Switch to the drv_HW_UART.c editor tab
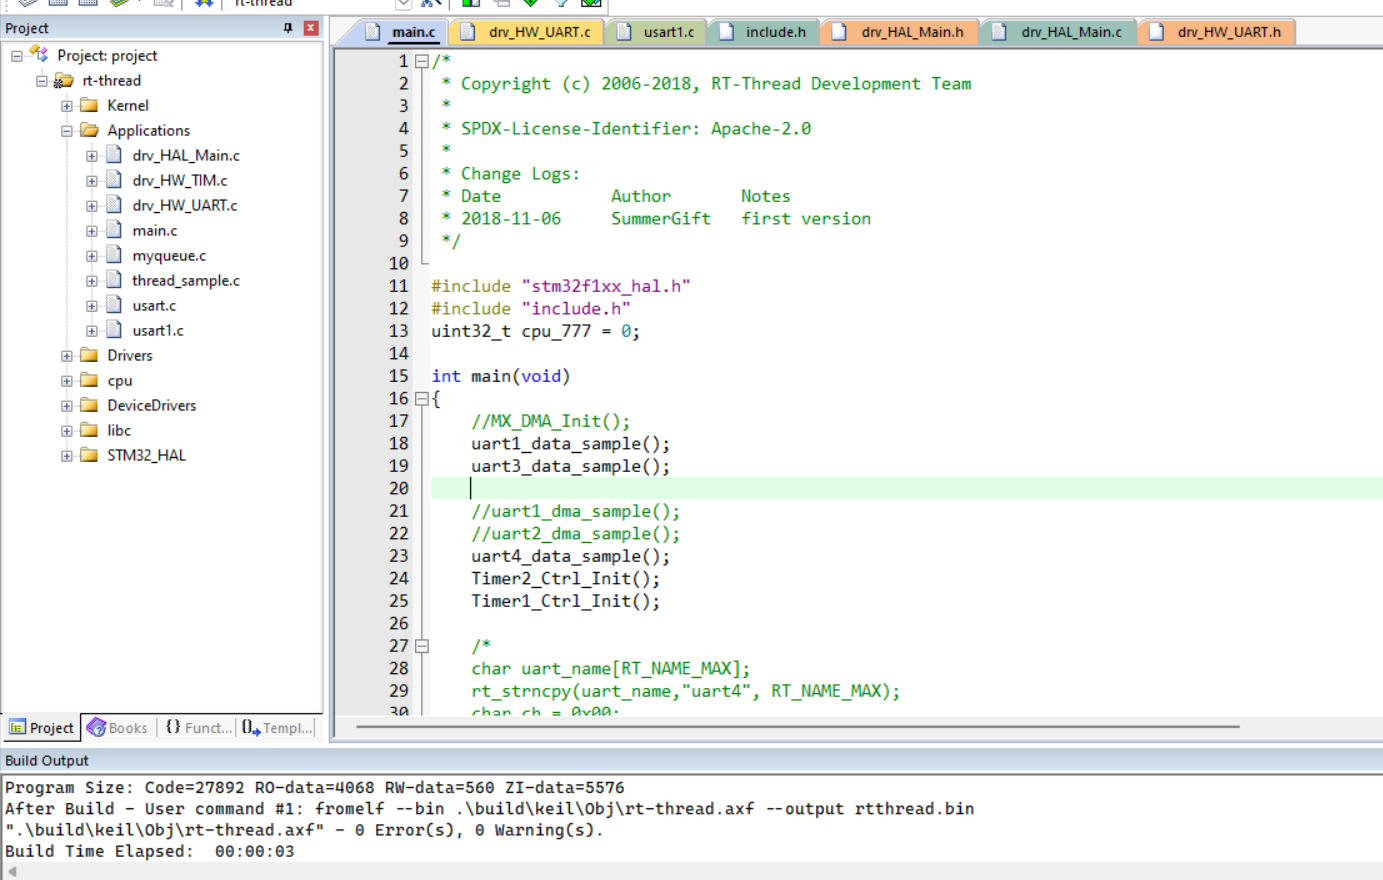The height and width of the screenshot is (880, 1383). coord(538,32)
